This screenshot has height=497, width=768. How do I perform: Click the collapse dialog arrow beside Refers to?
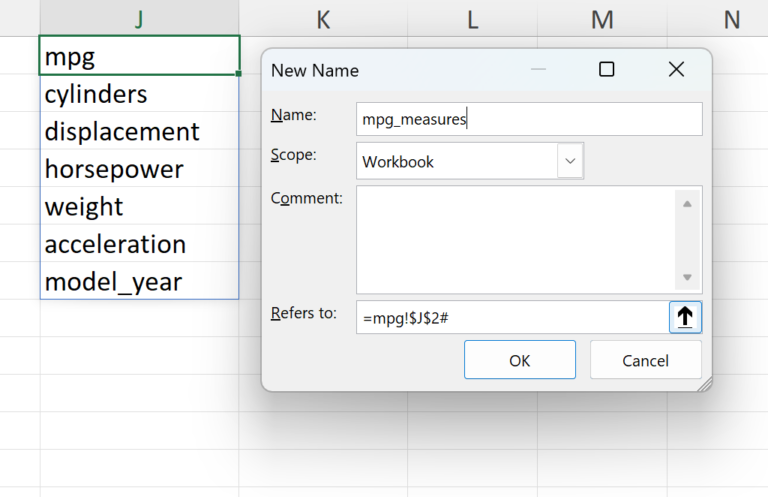[685, 318]
